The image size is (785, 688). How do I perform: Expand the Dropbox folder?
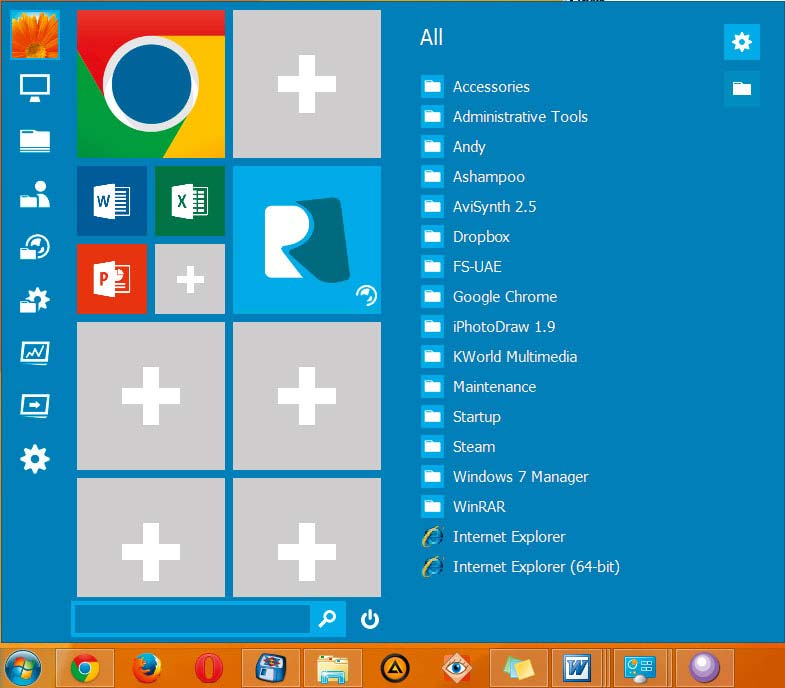[x=466, y=237]
